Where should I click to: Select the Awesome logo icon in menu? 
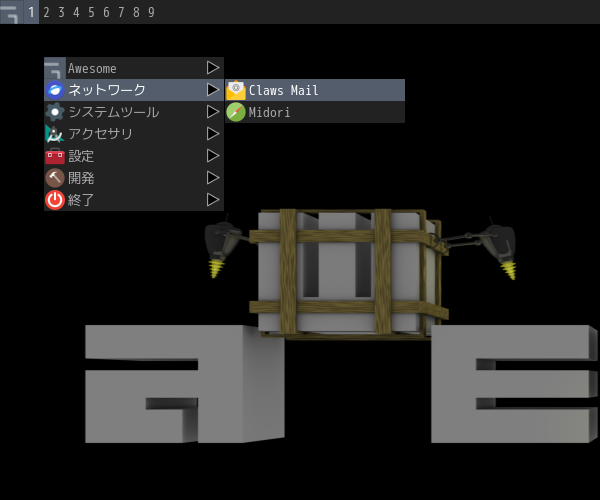pos(55,68)
